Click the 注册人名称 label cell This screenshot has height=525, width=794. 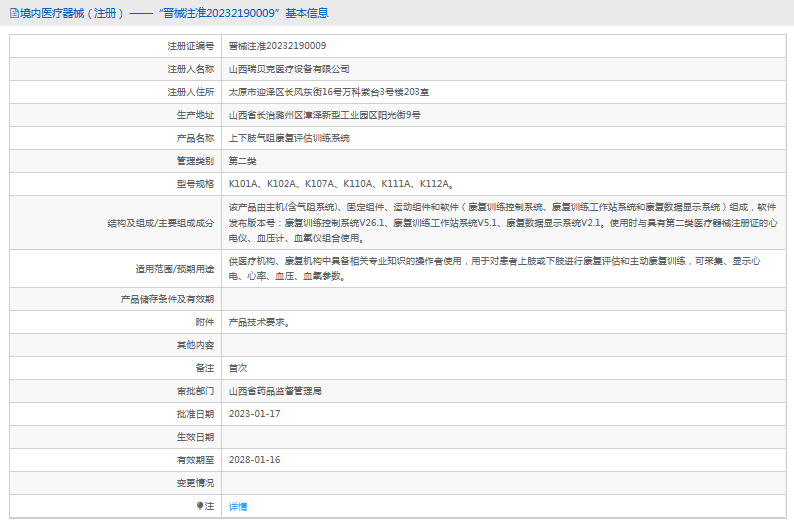tap(115, 69)
